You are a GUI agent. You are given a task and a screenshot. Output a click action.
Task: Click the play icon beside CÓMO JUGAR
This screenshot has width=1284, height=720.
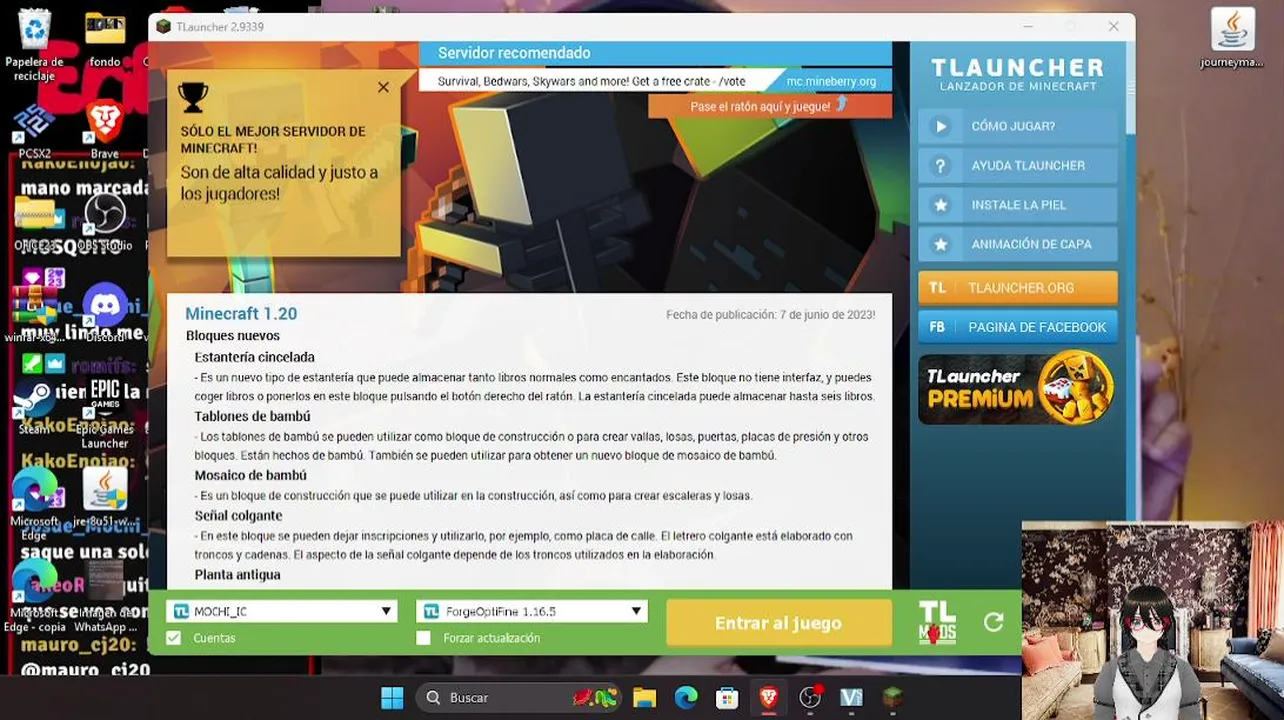(x=940, y=126)
